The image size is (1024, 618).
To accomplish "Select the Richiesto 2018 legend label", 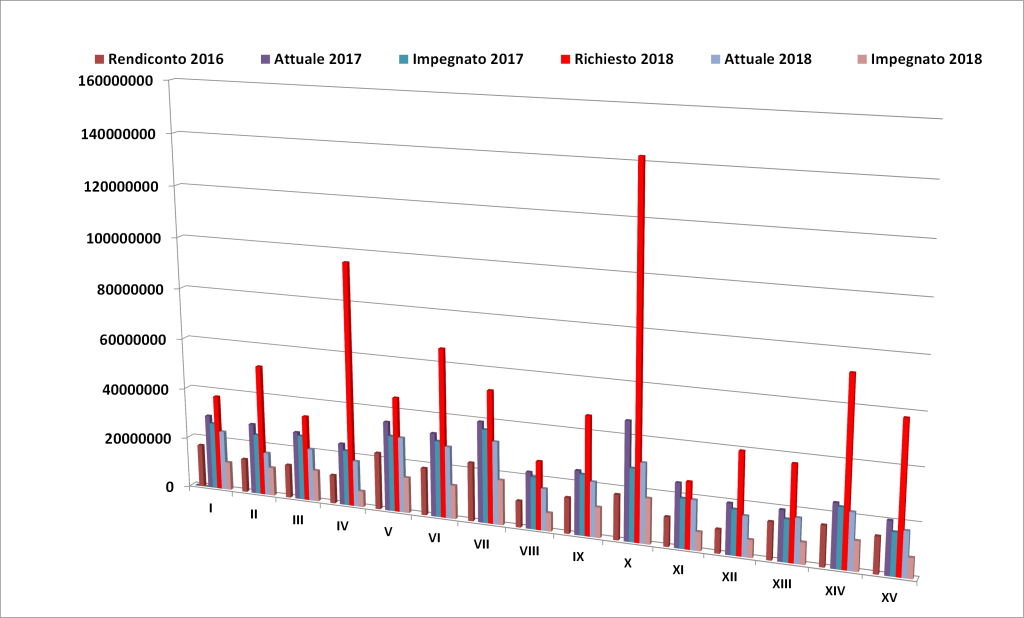I will pyautogui.click(x=624, y=59).
